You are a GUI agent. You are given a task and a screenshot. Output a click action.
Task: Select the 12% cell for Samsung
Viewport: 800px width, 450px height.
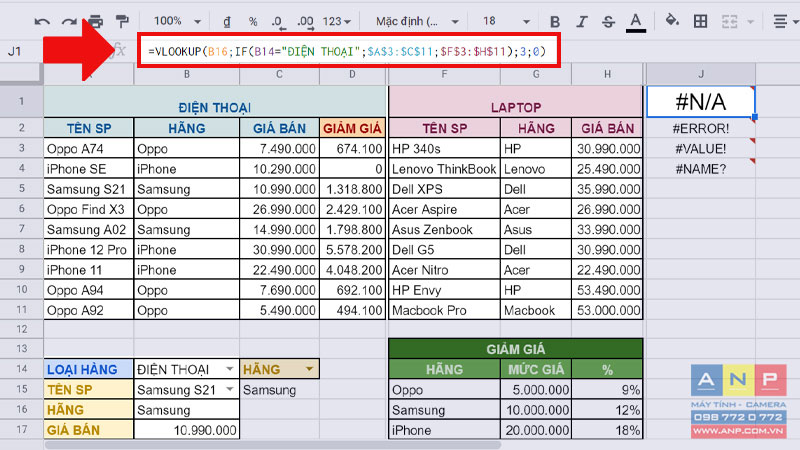click(x=607, y=410)
